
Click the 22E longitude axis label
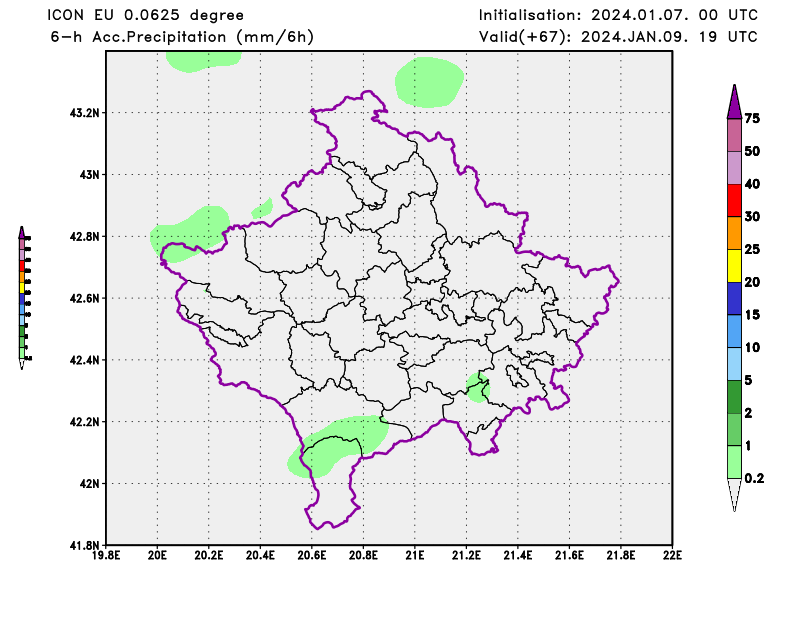tap(672, 555)
